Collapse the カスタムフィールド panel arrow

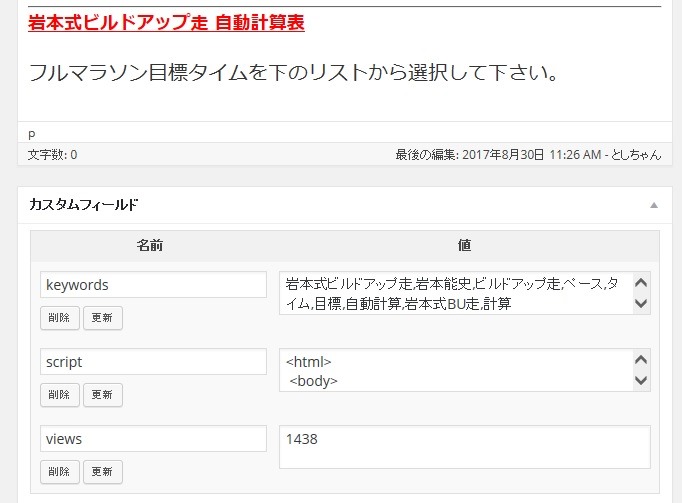(654, 205)
